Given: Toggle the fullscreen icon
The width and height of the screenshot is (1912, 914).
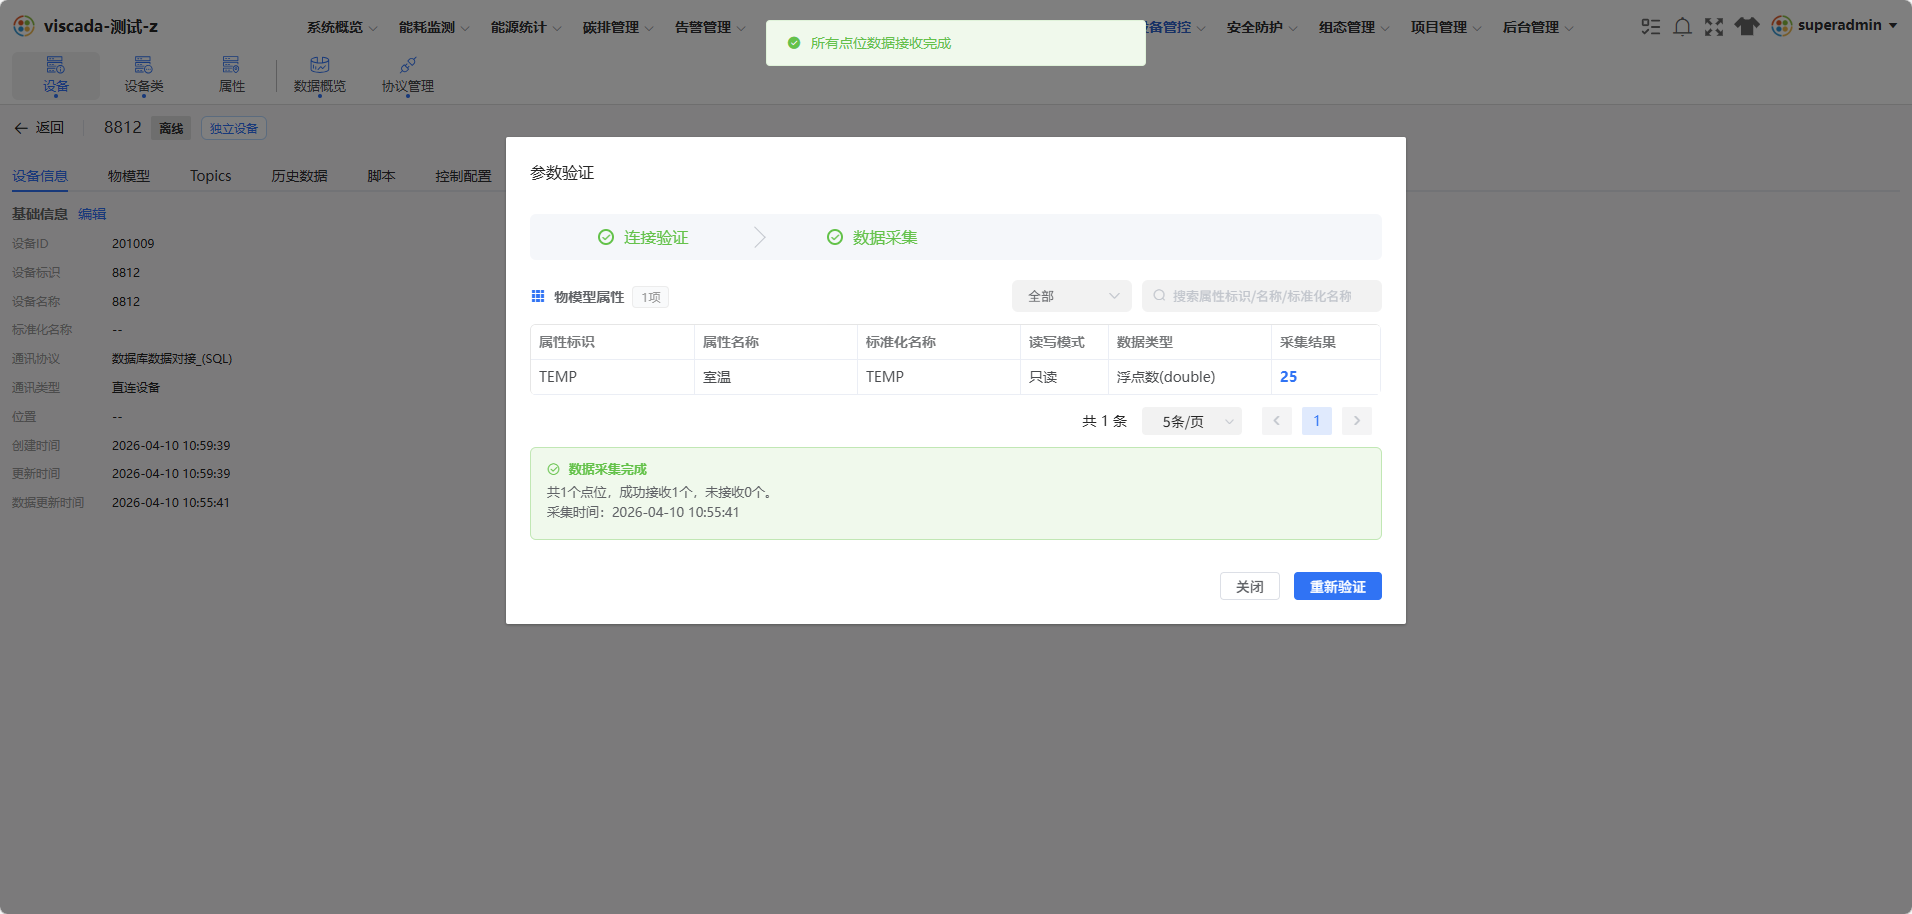Looking at the screenshot, I should (x=1714, y=27).
